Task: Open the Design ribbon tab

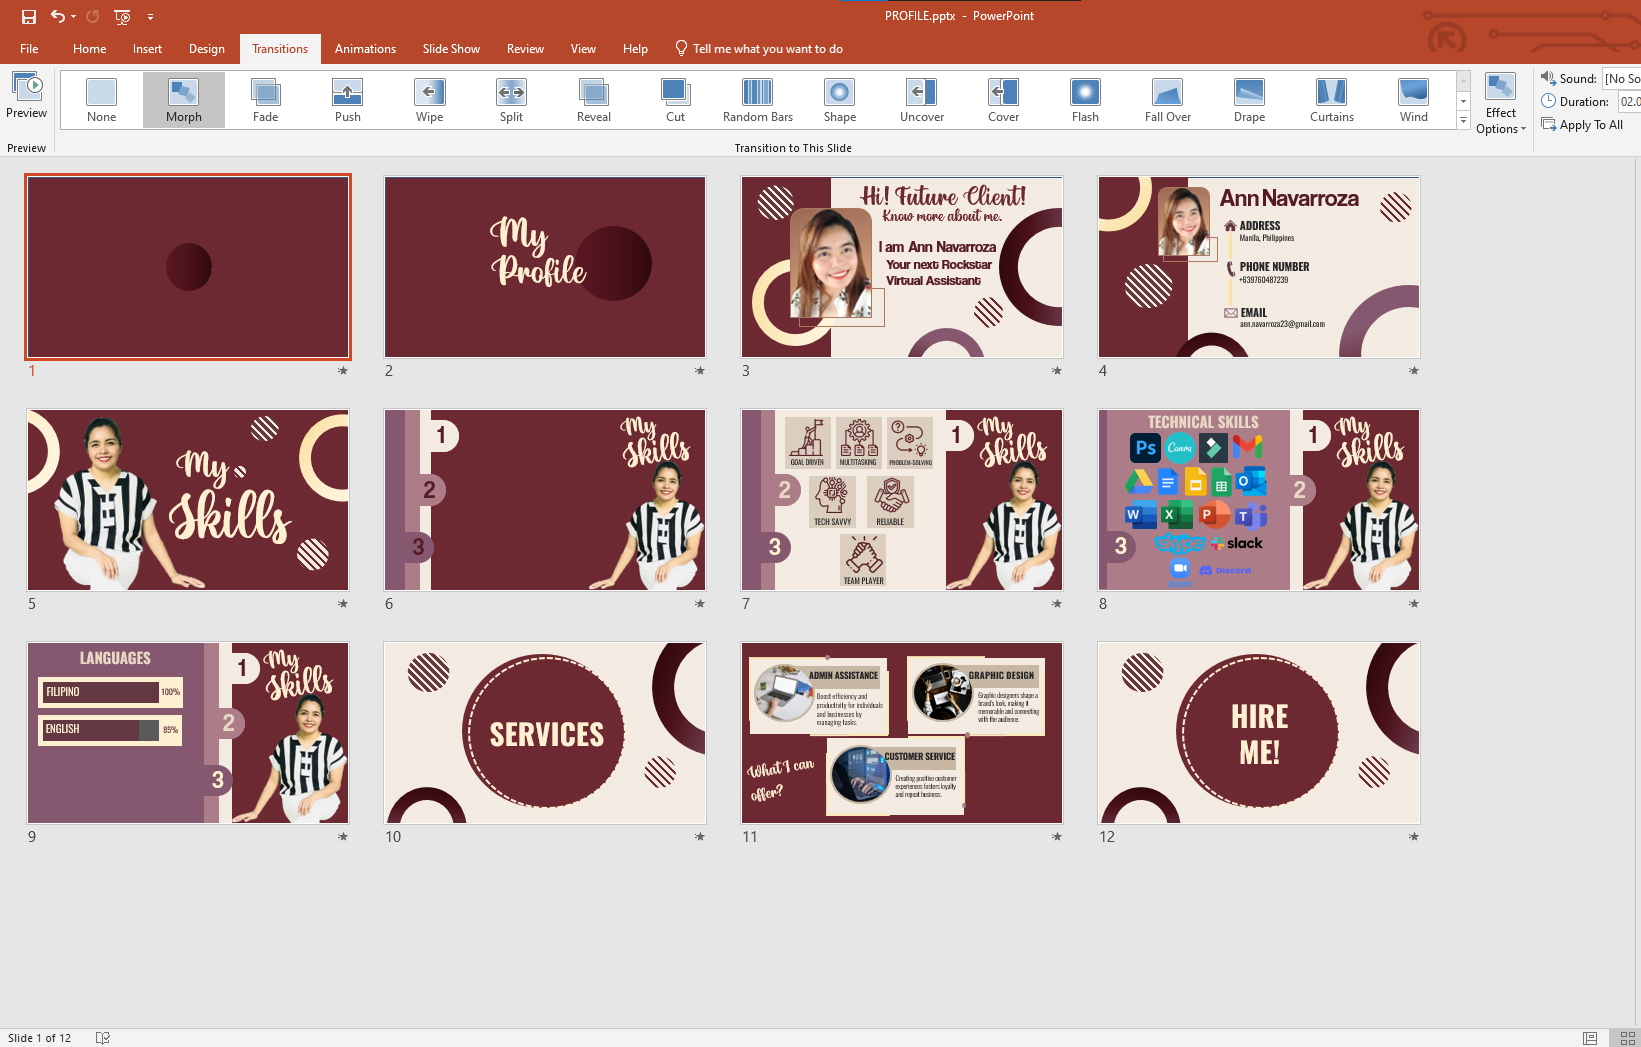Action: (206, 49)
